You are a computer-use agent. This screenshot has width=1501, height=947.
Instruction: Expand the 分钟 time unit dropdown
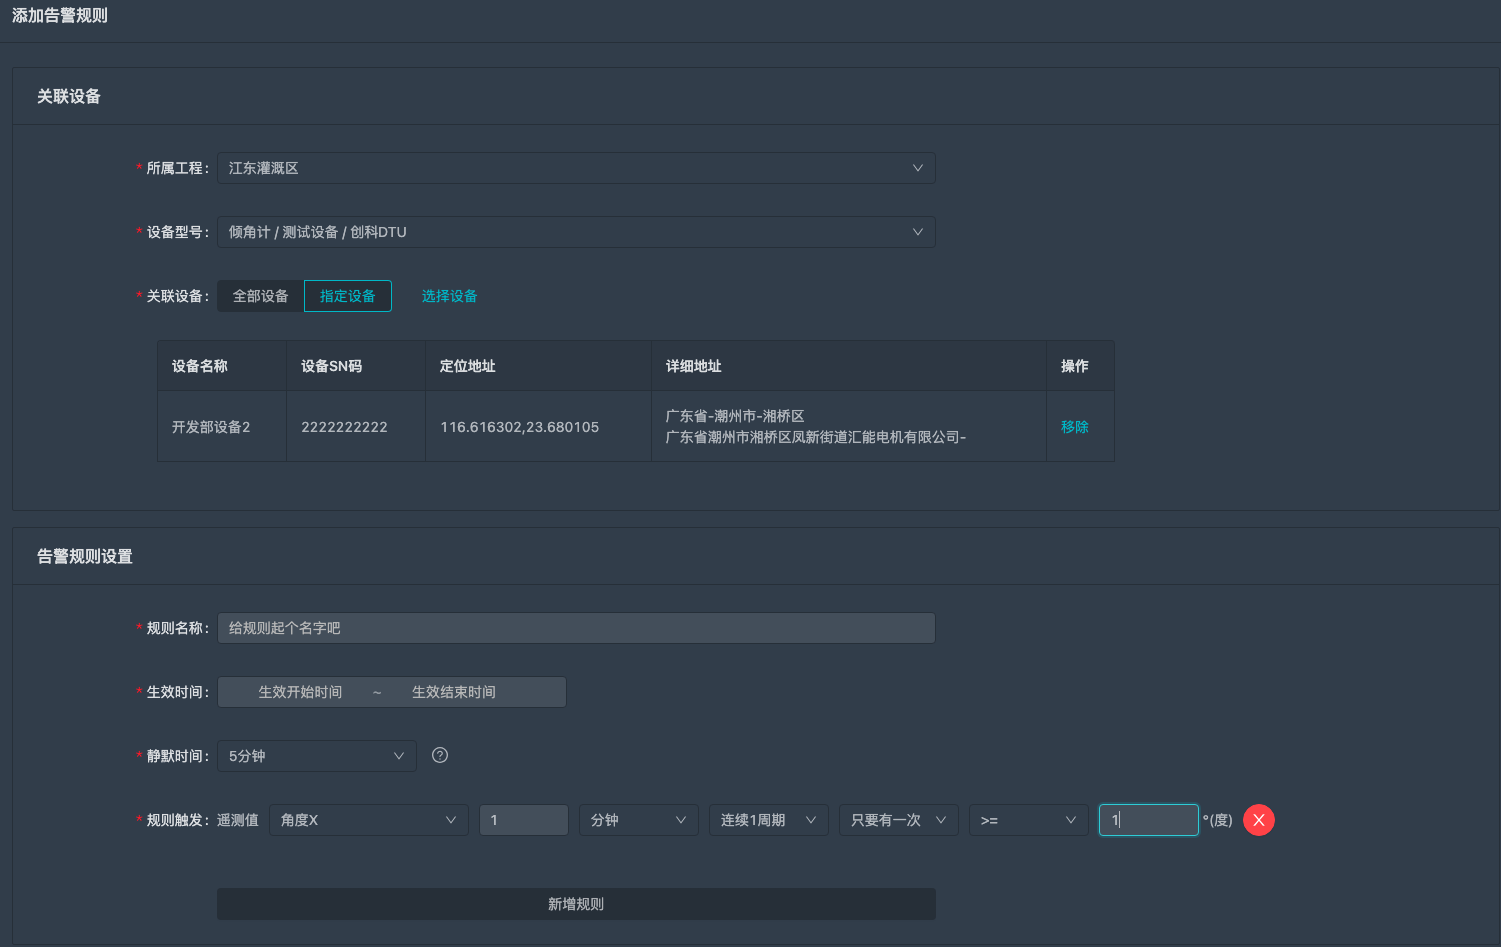click(x=638, y=820)
